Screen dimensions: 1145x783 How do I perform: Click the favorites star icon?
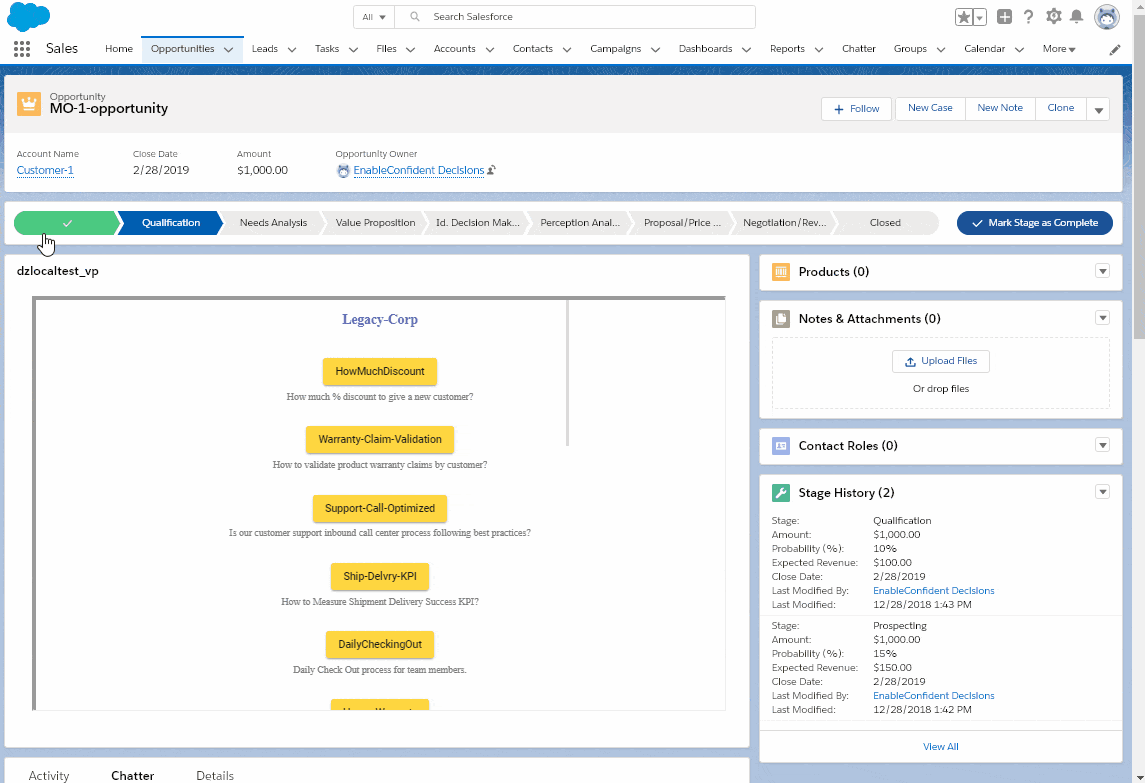tap(964, 16)
